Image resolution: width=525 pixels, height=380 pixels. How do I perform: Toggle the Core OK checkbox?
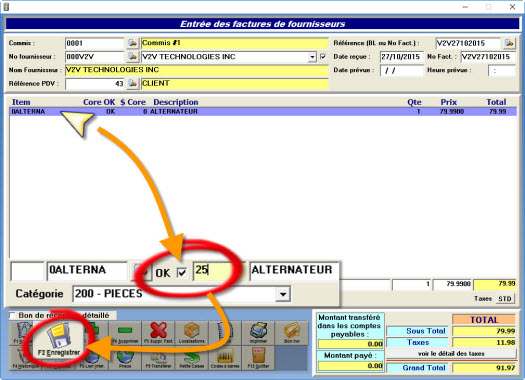pos(182,273)
